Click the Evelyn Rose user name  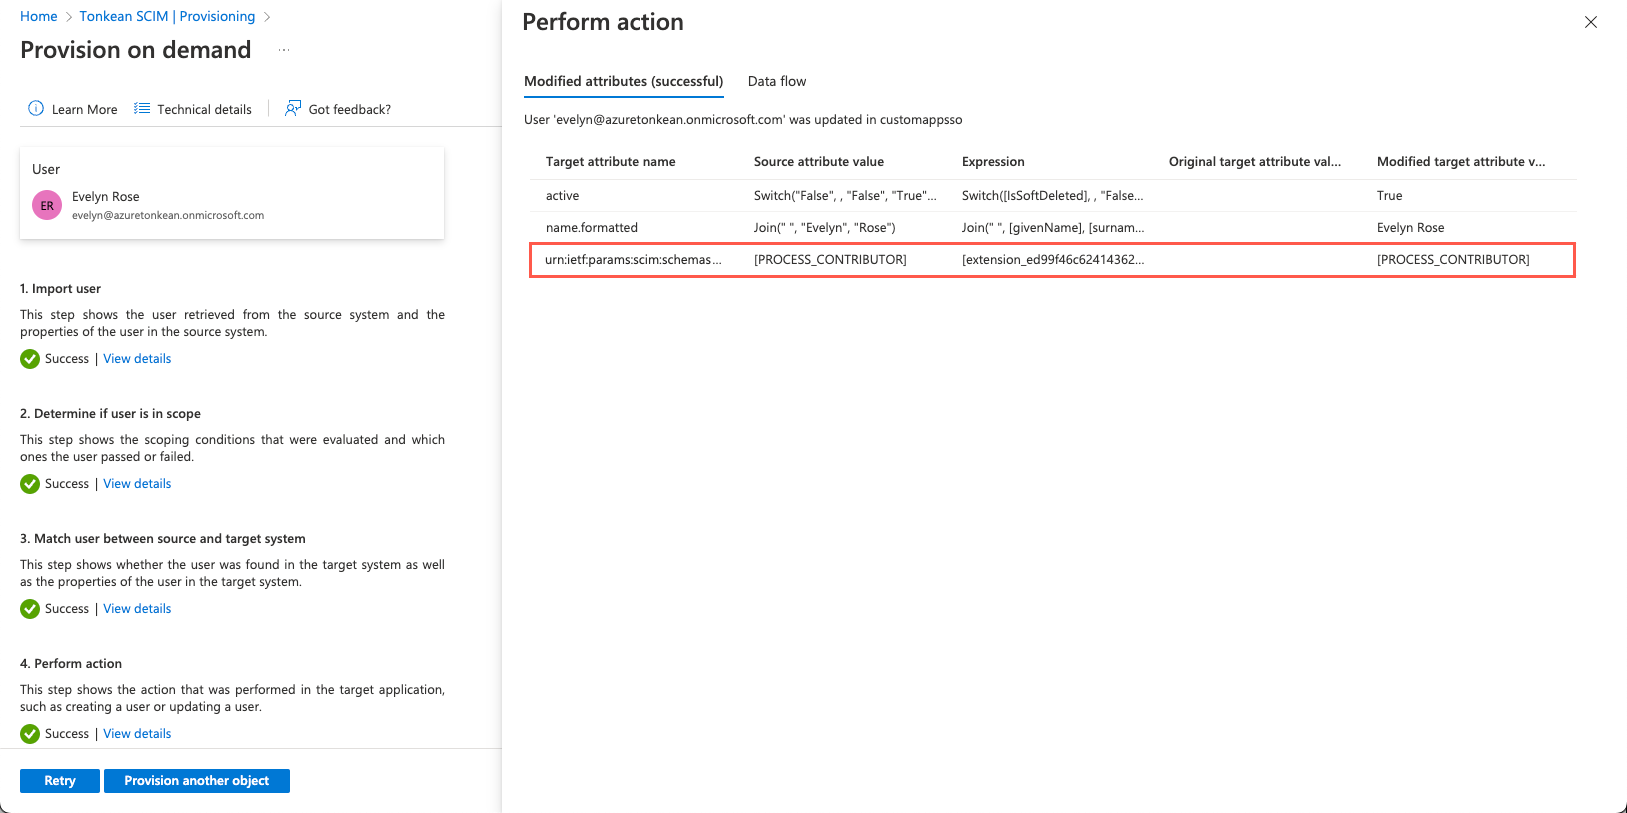pyautogui.click(x=106, y=197)
